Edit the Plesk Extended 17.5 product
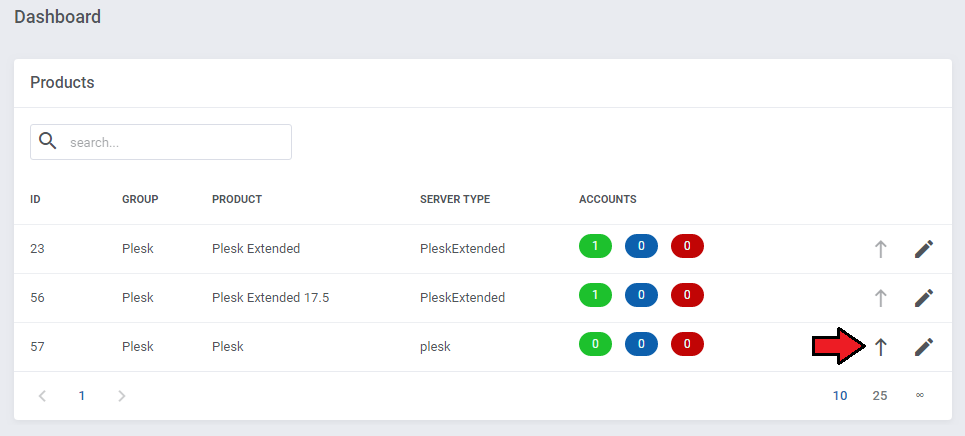The width and height of the screenshot is (965, 436). (x=924, y=298)
